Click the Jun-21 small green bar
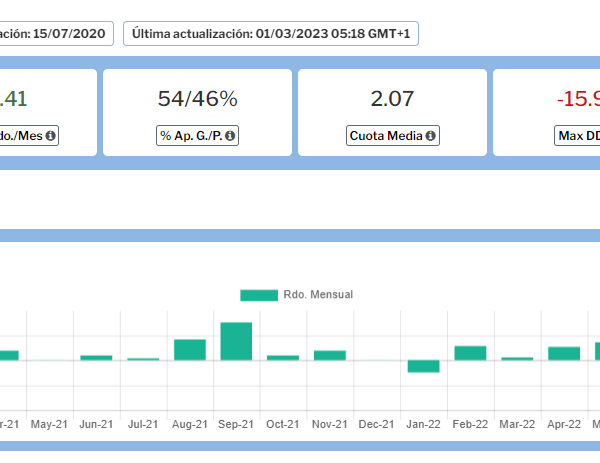Image resolution: width=600 pixels, height=463 pixels. tap(96, 357)
